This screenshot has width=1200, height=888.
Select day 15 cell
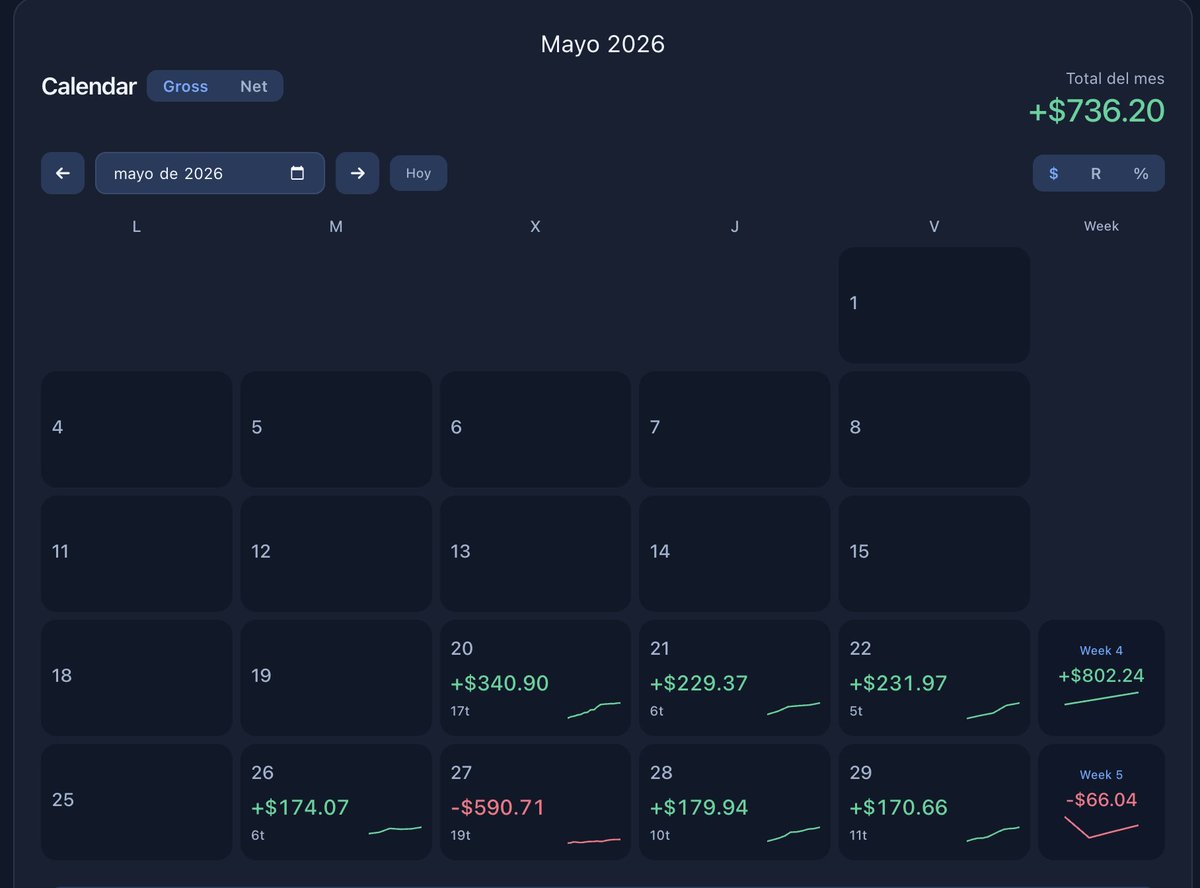pyautogui.click(x=934, y=554)
